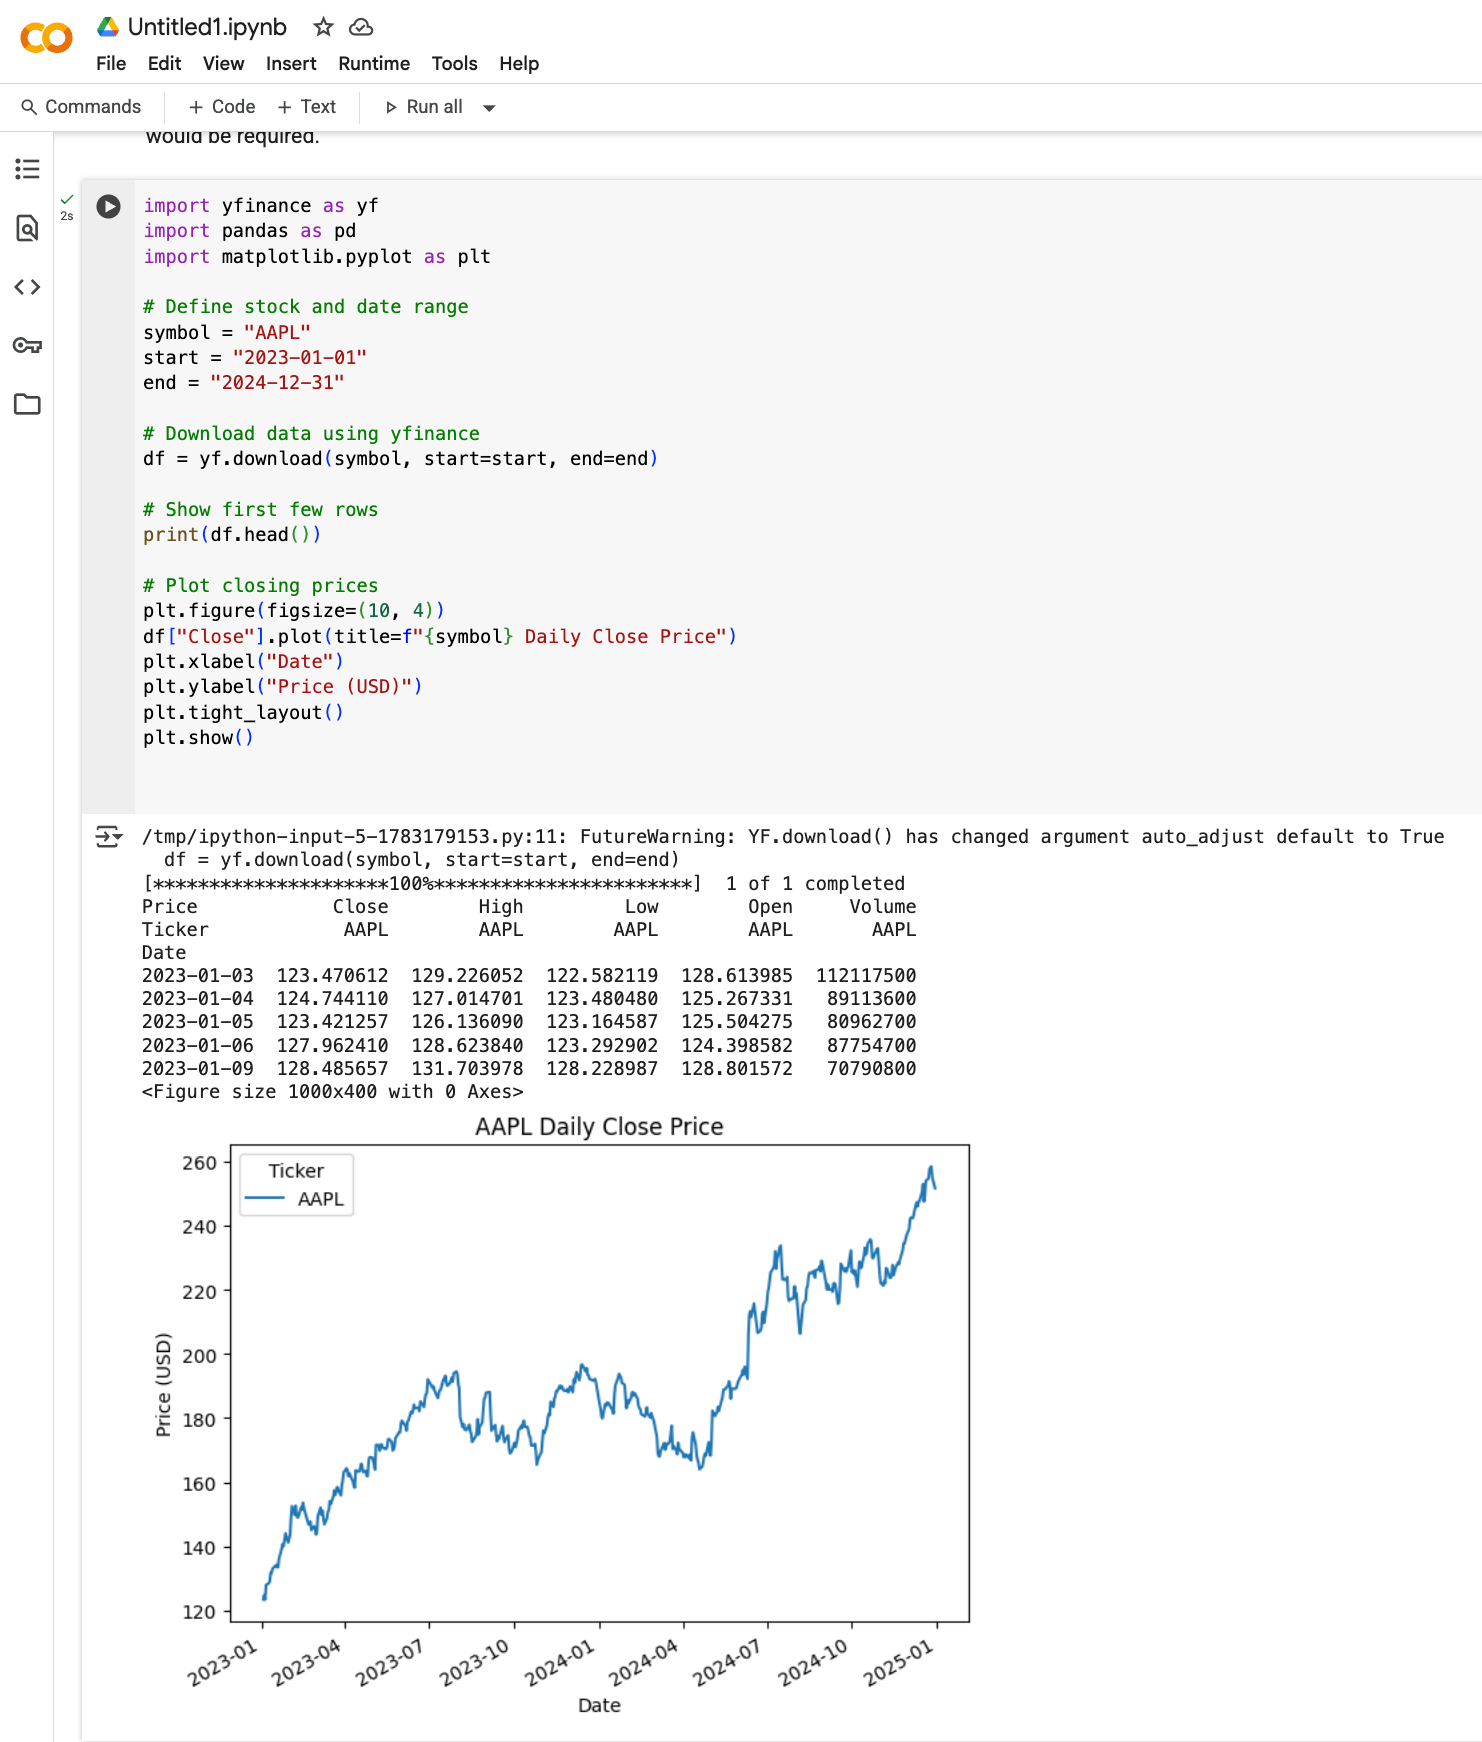The image size is (1482, 1742).
Task: Open the files folder panel
Action: 27,404
